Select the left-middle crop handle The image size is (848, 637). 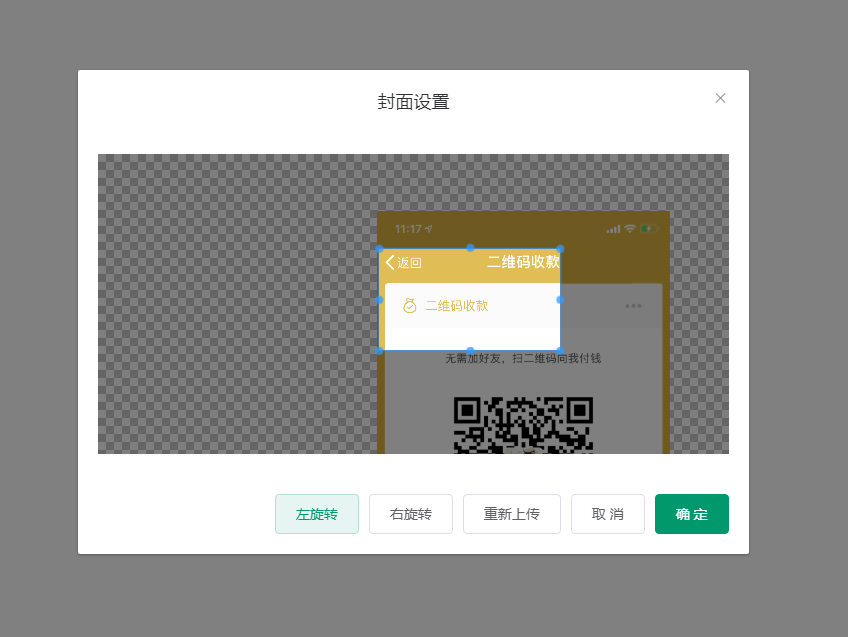(380, 300)
